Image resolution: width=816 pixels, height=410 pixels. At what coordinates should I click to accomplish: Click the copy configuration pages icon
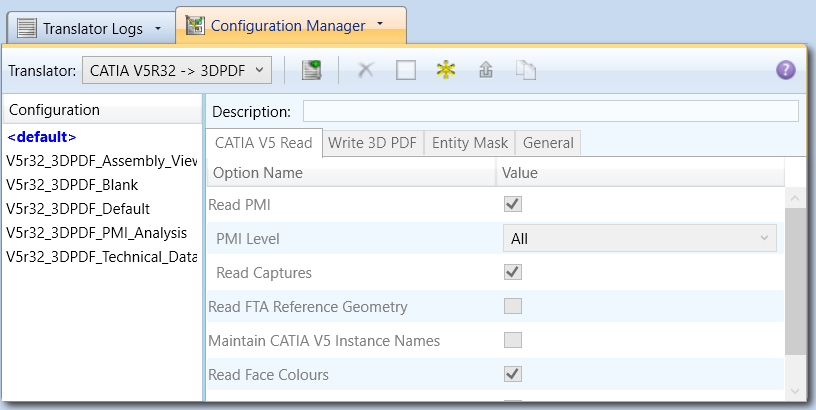(526, 70)
